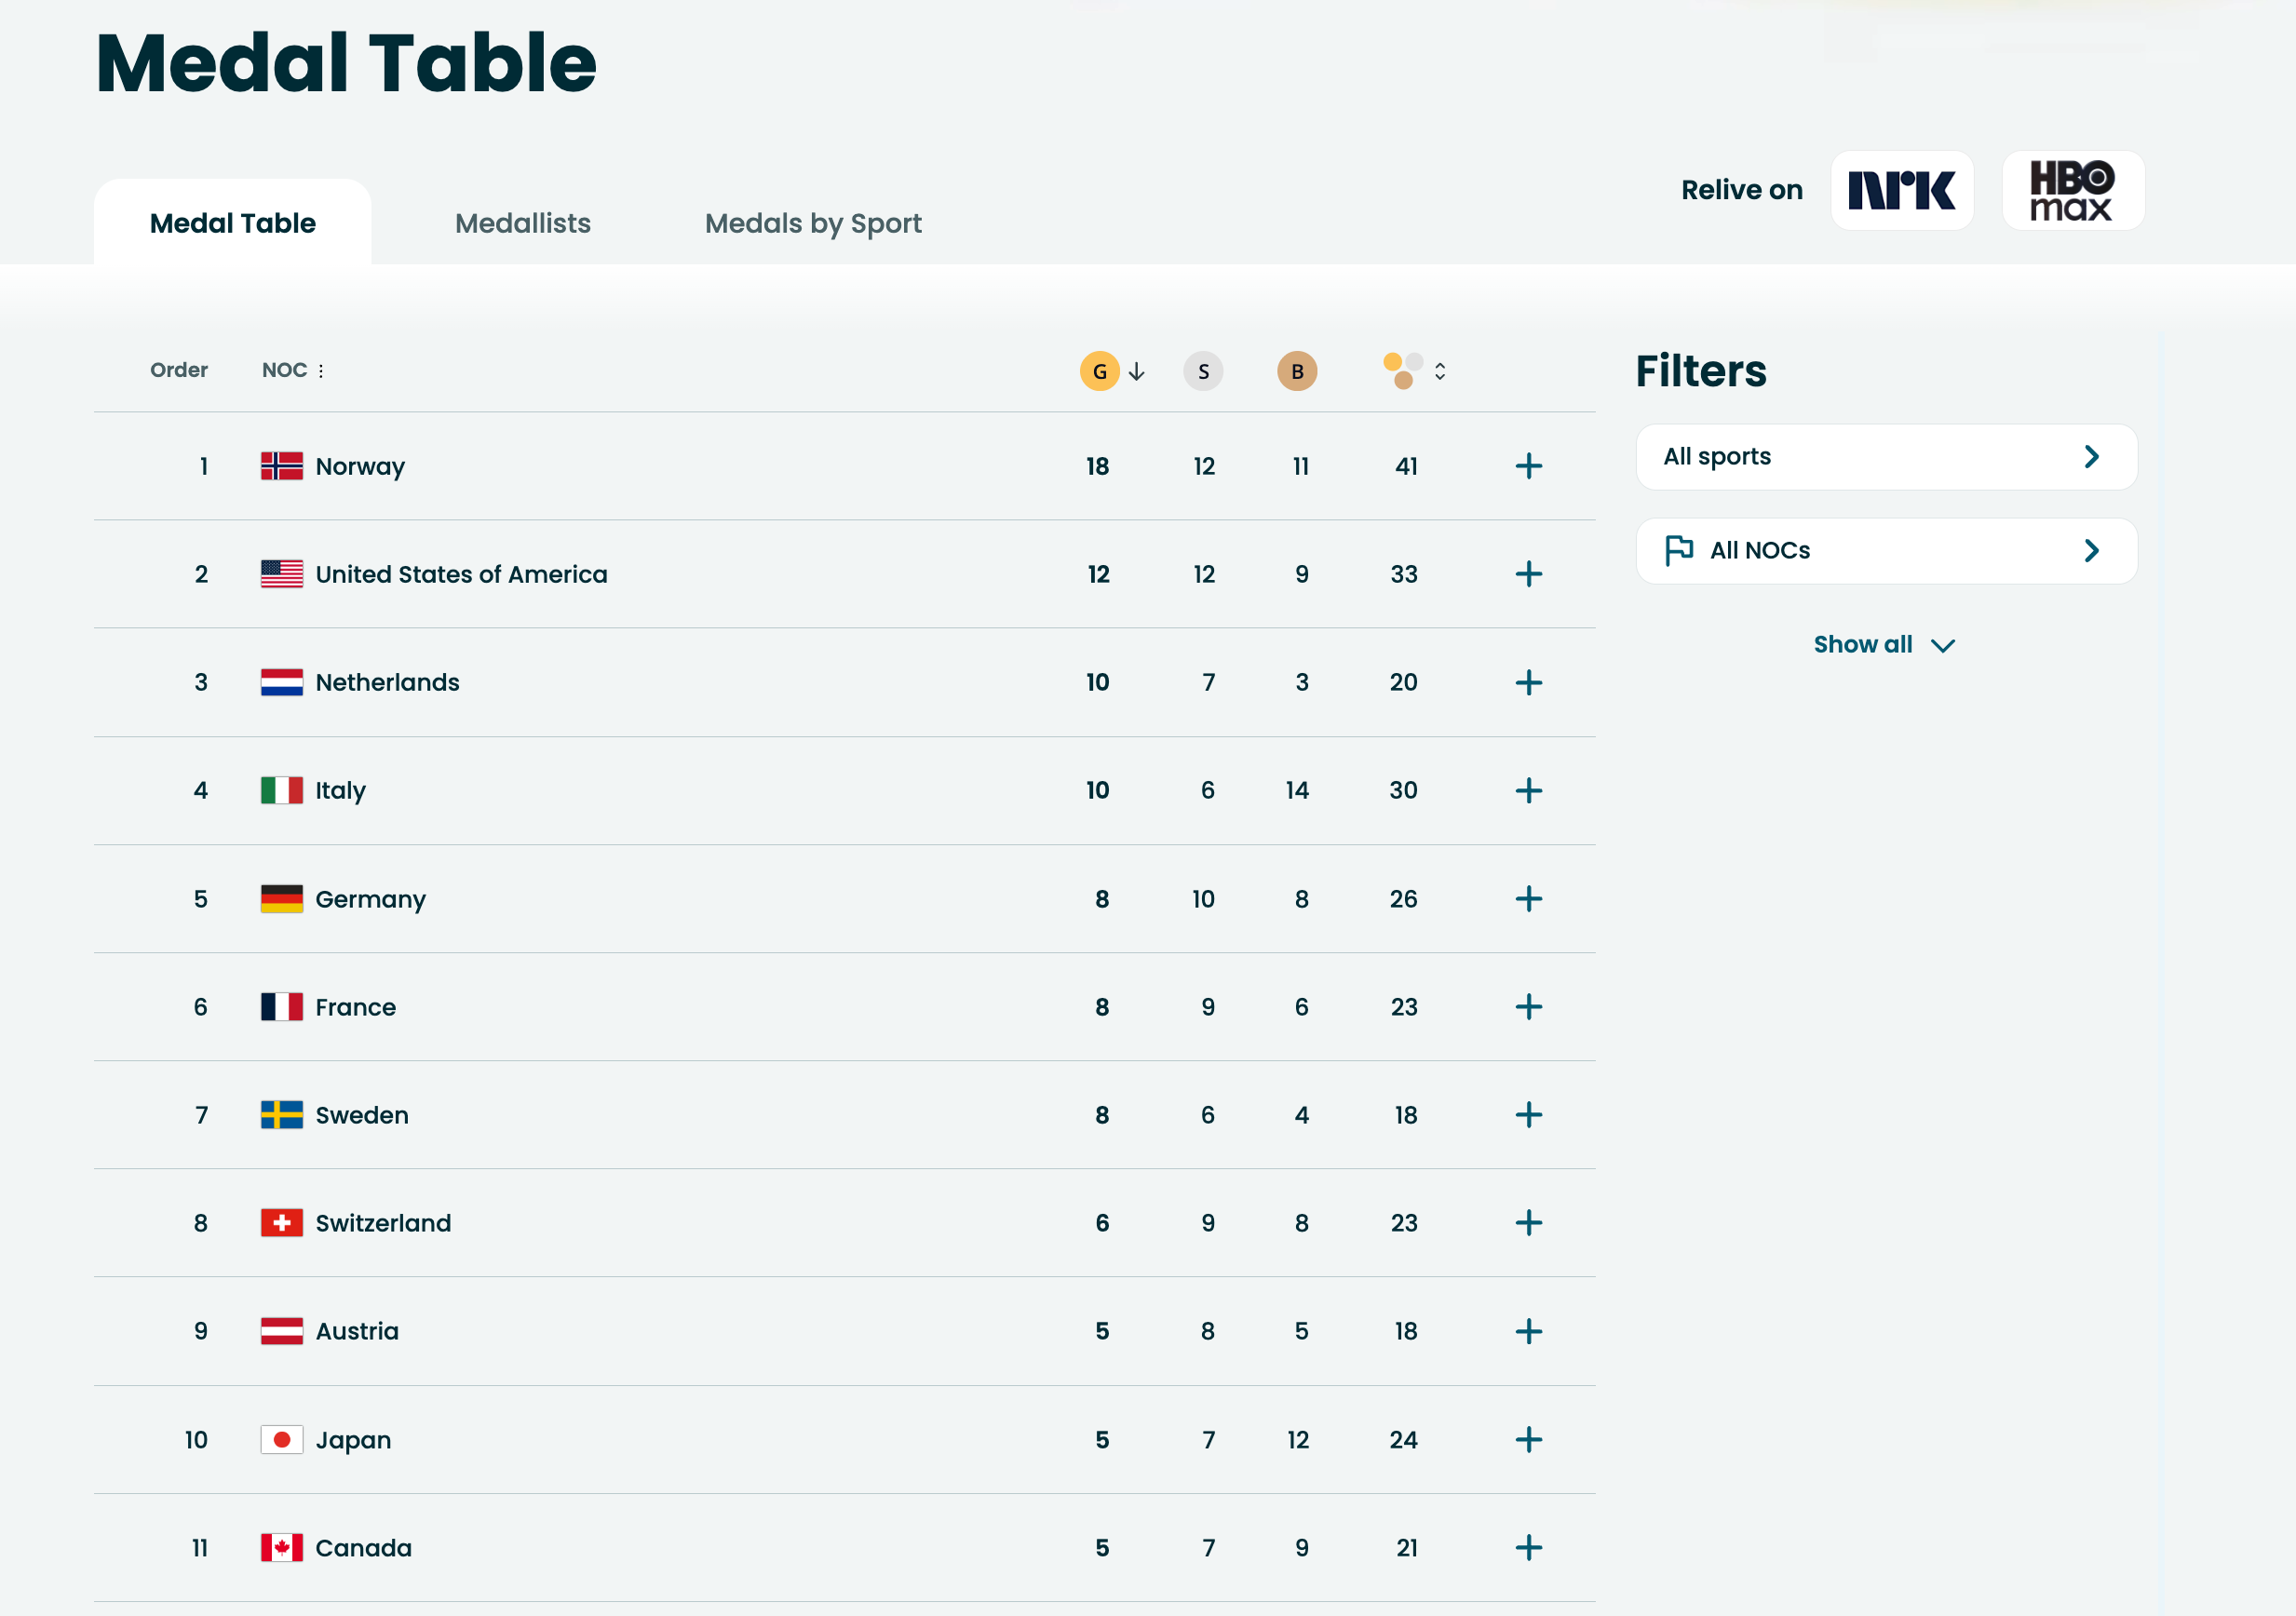Open the All sports filter
Screen dimensions: 2296x1616
(1884, 456)
